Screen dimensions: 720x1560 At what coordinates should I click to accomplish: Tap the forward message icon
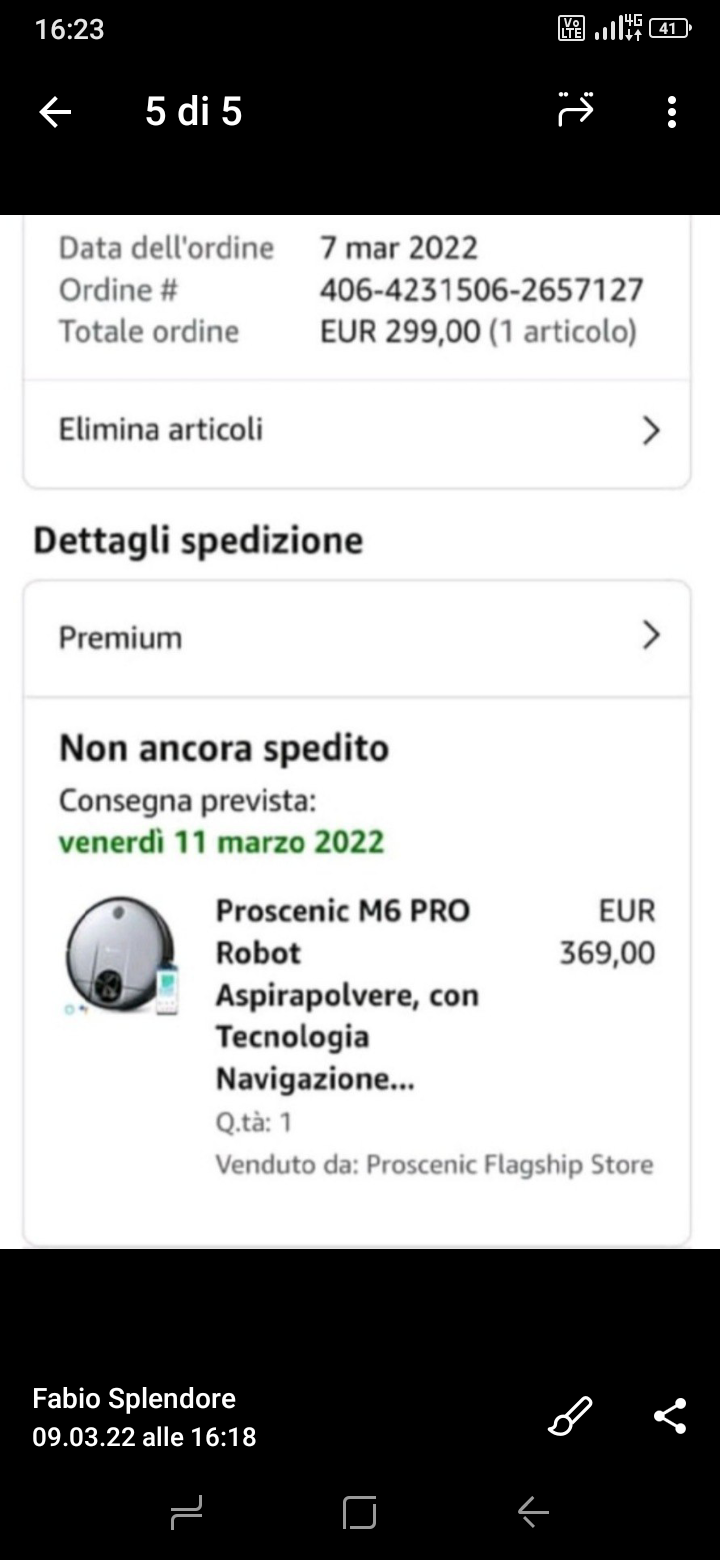tap(575, 110)
